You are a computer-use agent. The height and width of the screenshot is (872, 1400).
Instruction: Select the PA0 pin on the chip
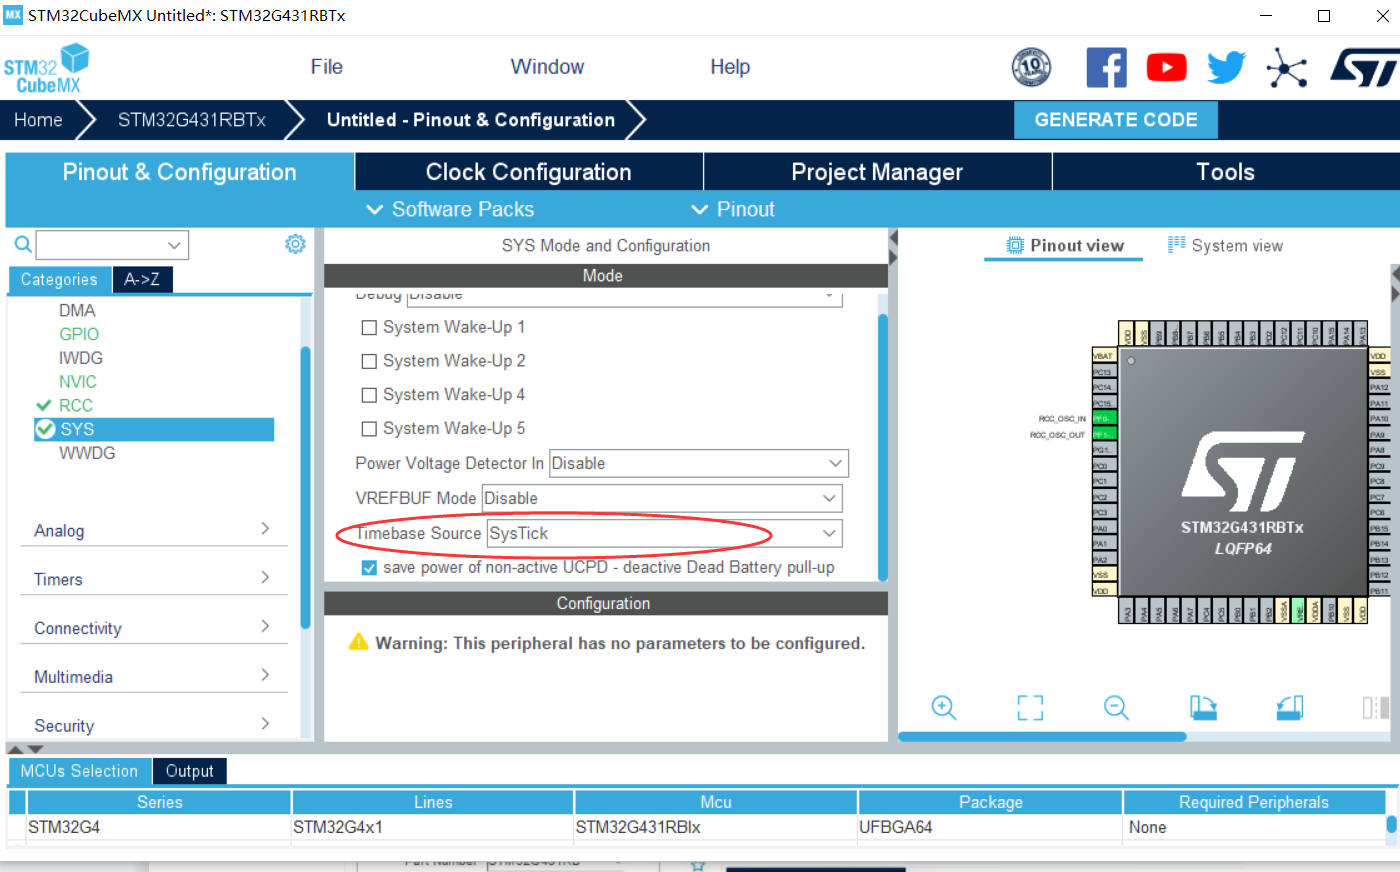[1102, 527]
